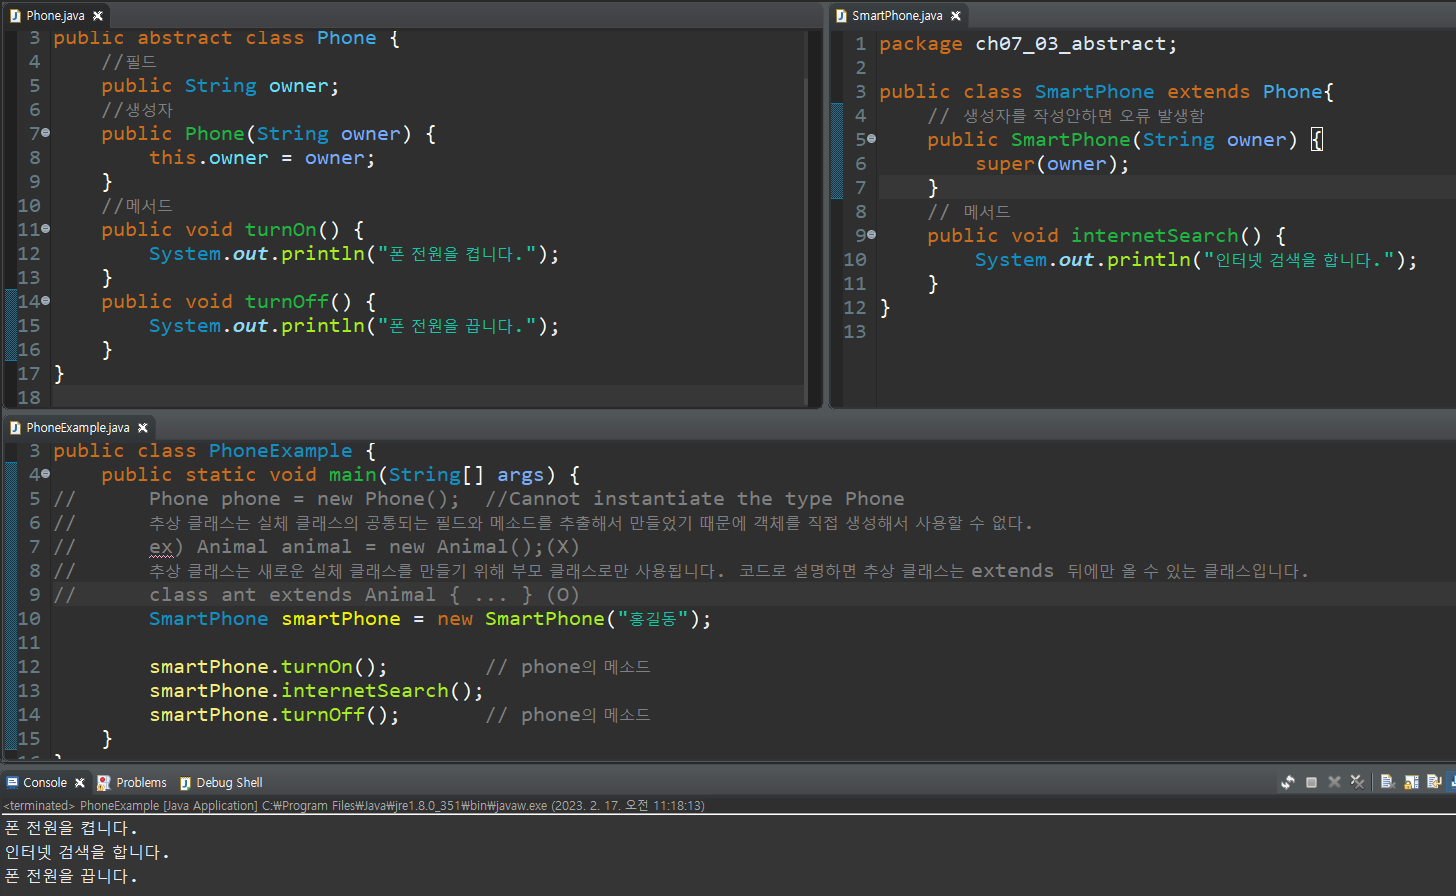Collapse the turnOn method fold at line 11
Viewport: 1456px width, 896px height.
[x=45, y=229]
